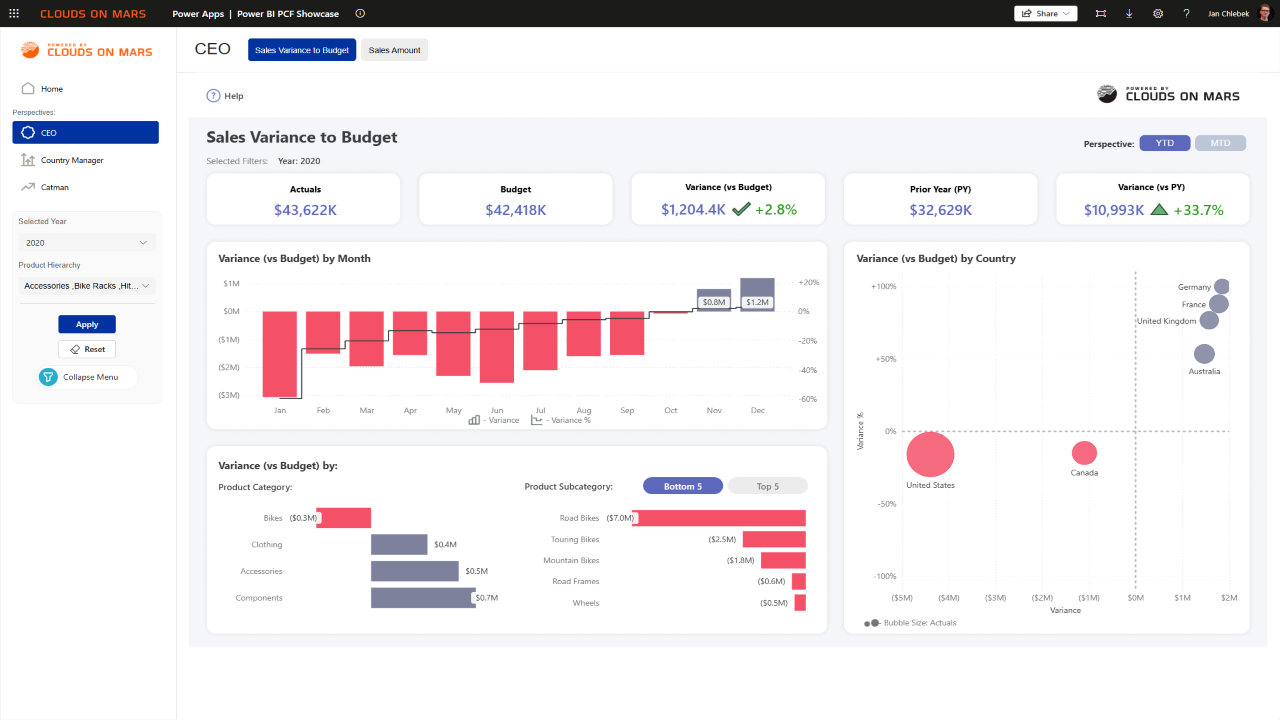Click the Help question mark icon

[213, 96]
